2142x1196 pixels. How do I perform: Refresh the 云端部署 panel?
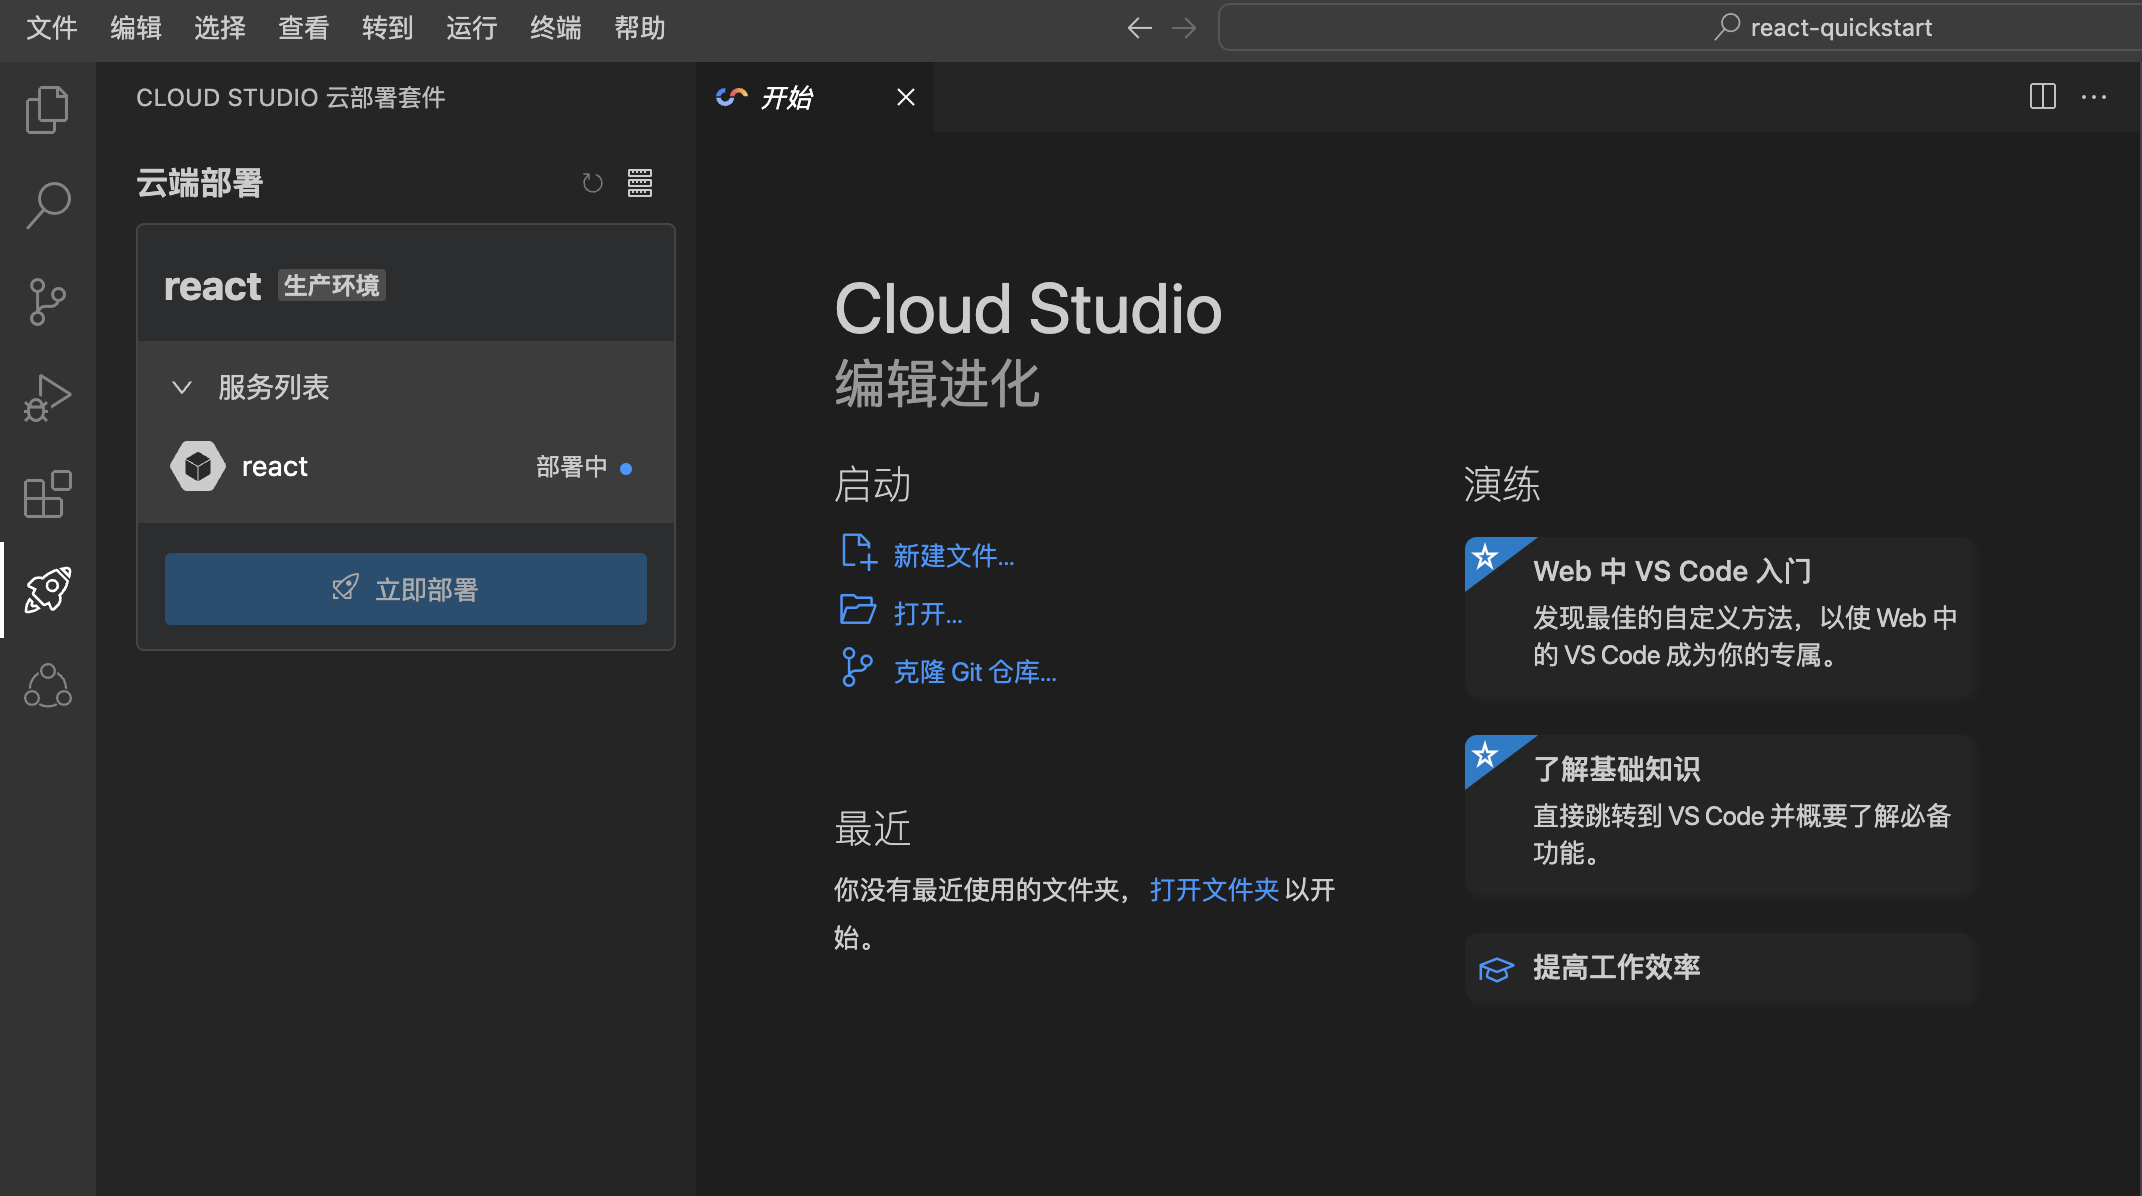pos(593,183)
